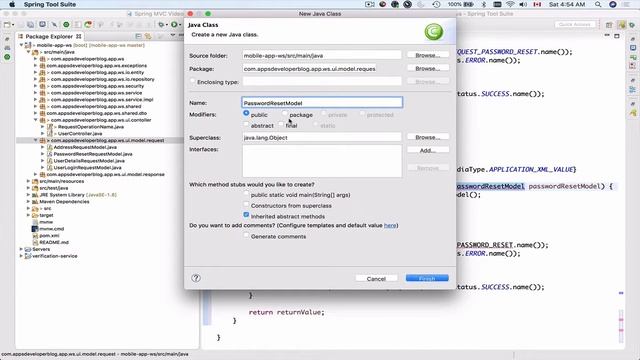Collapse the ui.contoller package
640x360 pixels.
(x=36, y=120)
